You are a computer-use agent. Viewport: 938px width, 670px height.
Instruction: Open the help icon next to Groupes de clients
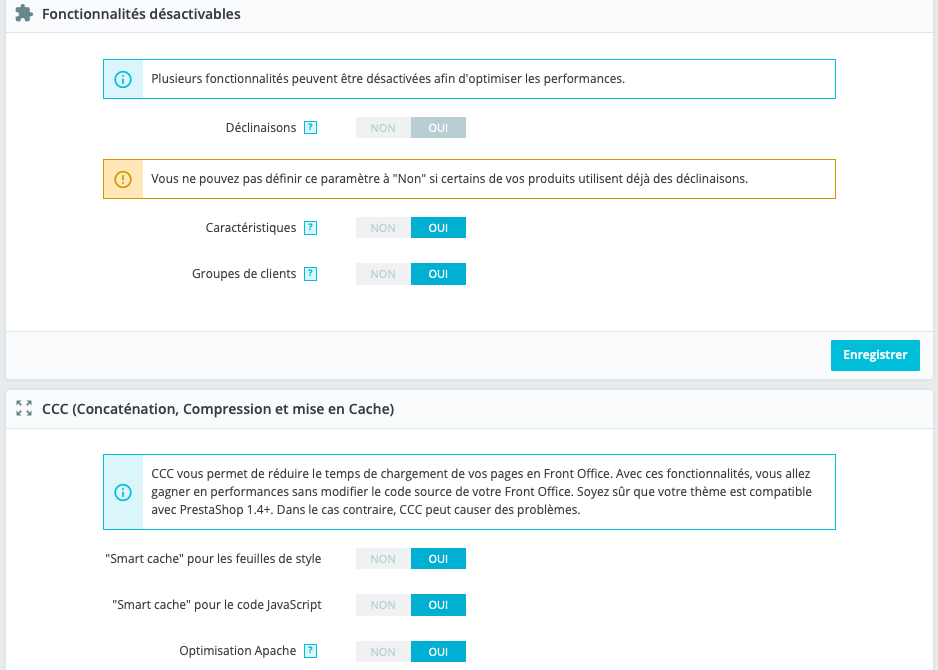pos(311,274)
